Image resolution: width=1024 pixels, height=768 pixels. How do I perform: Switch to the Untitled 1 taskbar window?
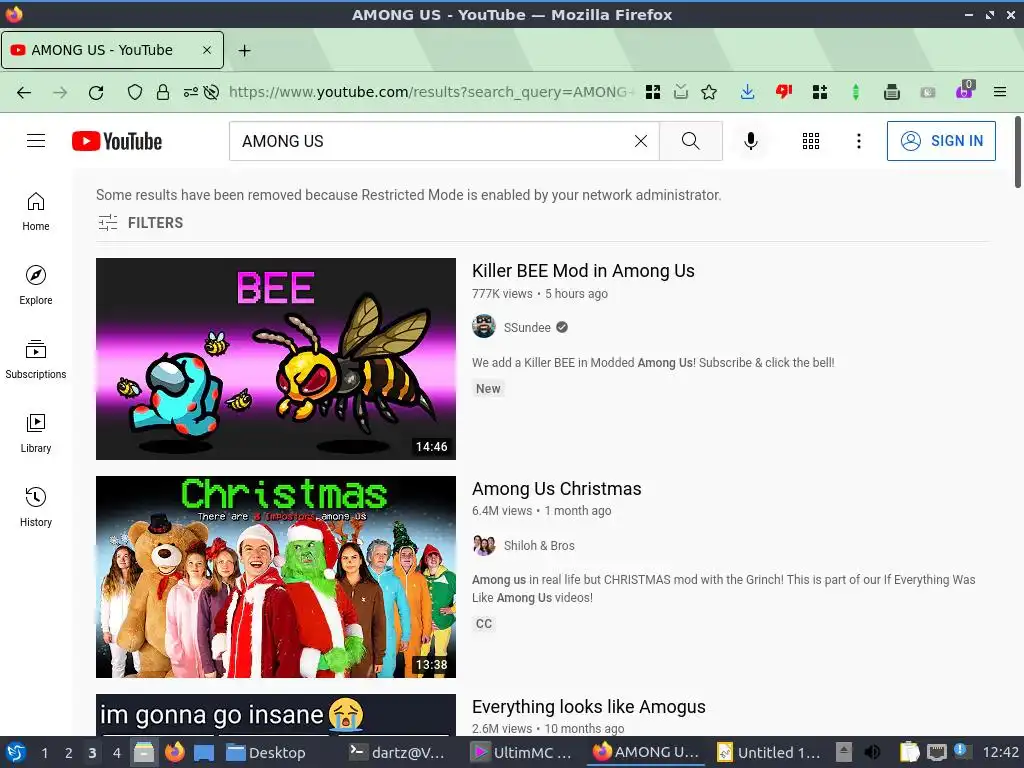click(768, 752)
